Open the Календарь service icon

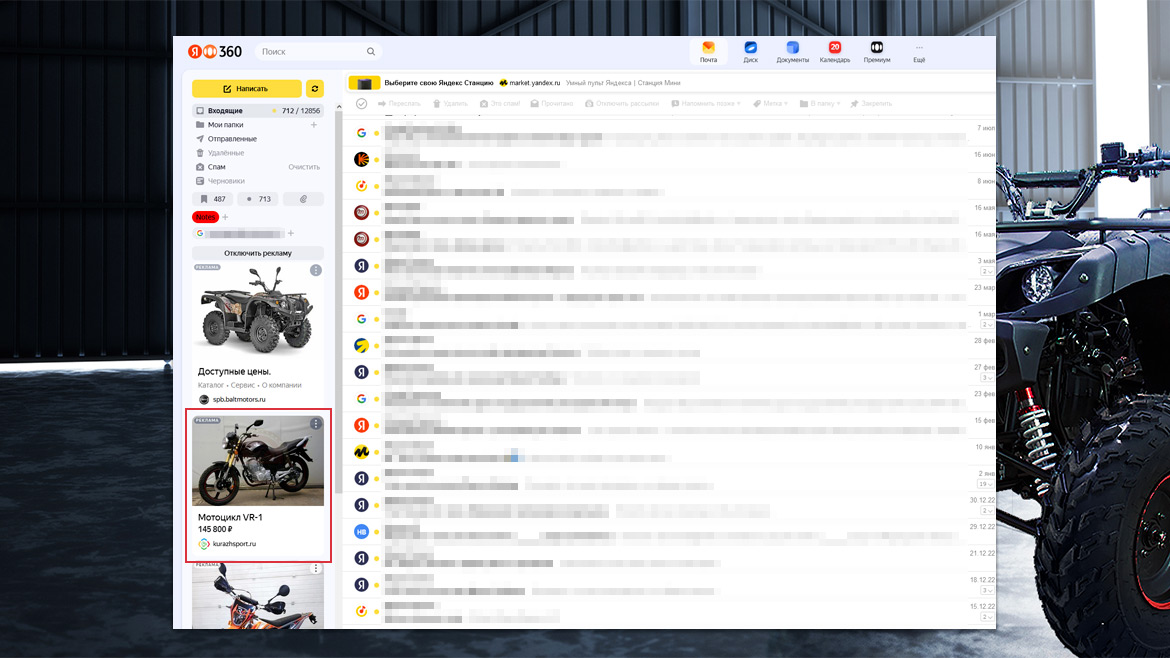(834, 51)
